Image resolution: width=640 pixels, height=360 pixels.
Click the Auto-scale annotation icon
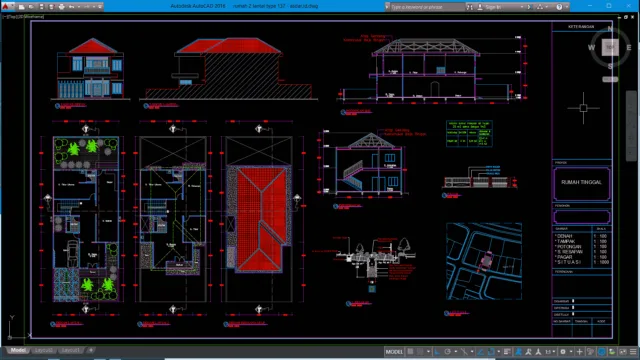click(x=529, y=351)
